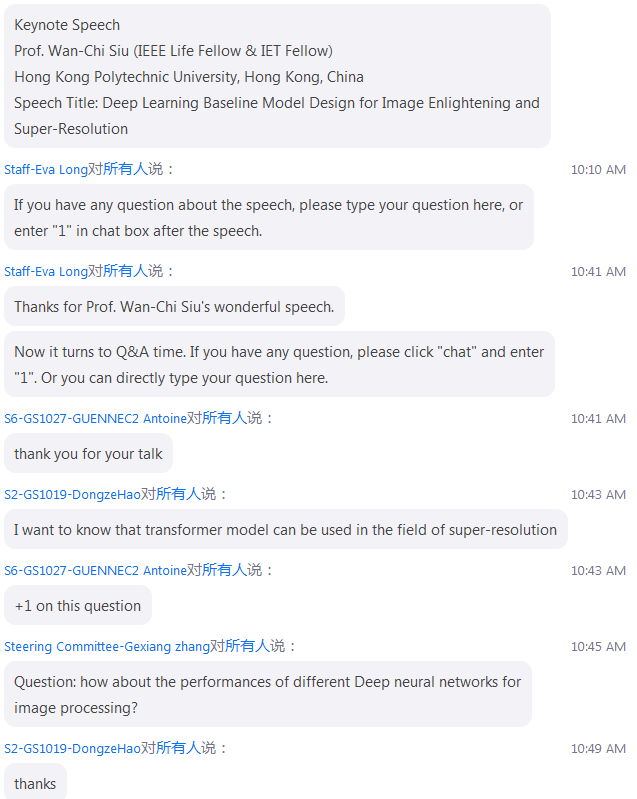Select the transformer model super-resolution question bubble
Screen dimensions: 637x799
[285, 529]
